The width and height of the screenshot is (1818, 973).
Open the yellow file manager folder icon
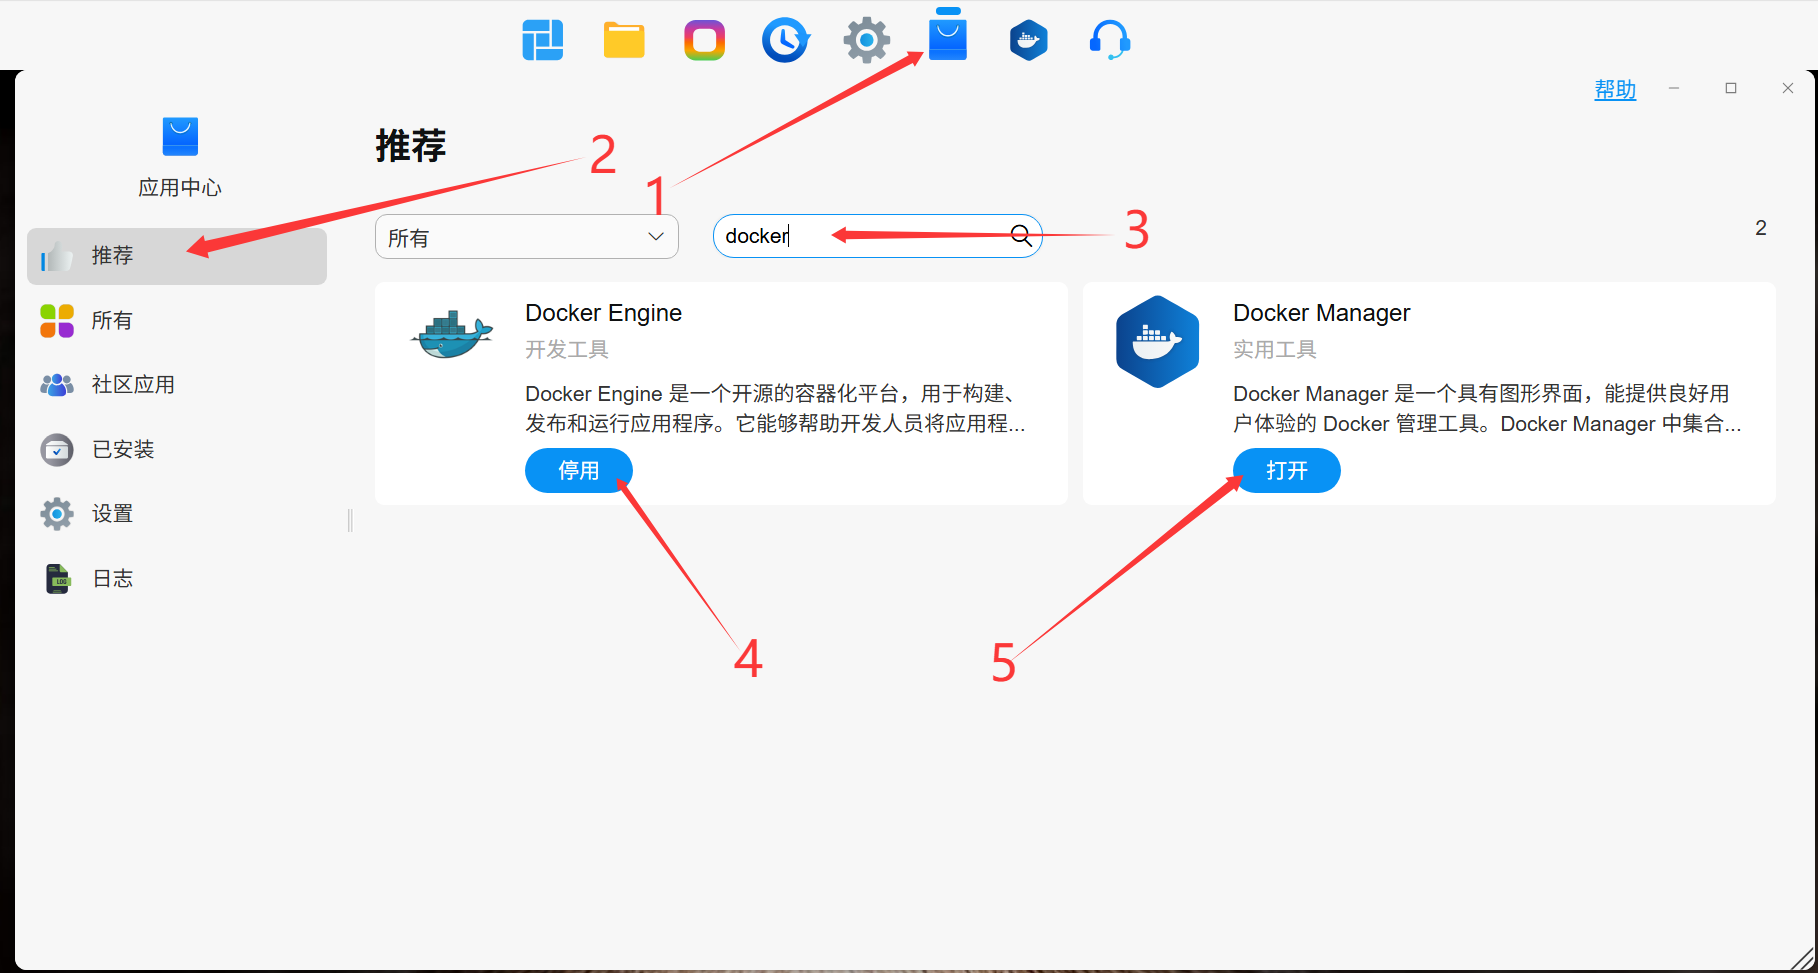coord(624,41)
